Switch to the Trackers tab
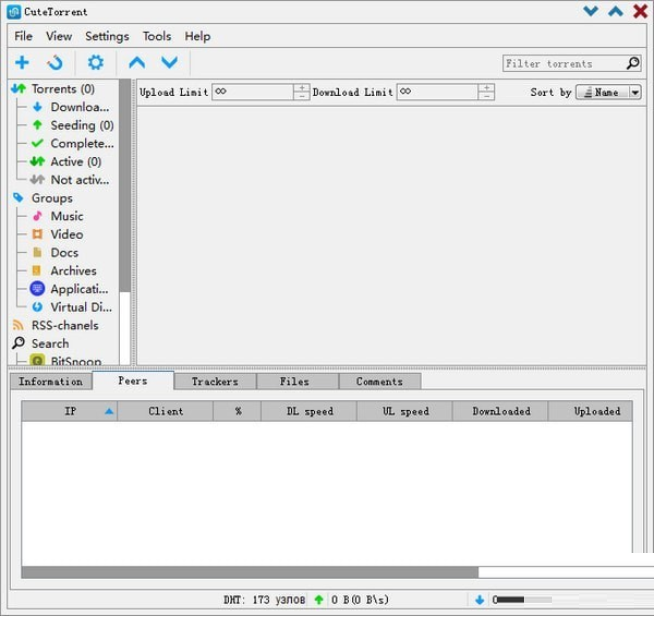Image resolution: width=654 pixels, height=617 pixels. coord(215,381)
